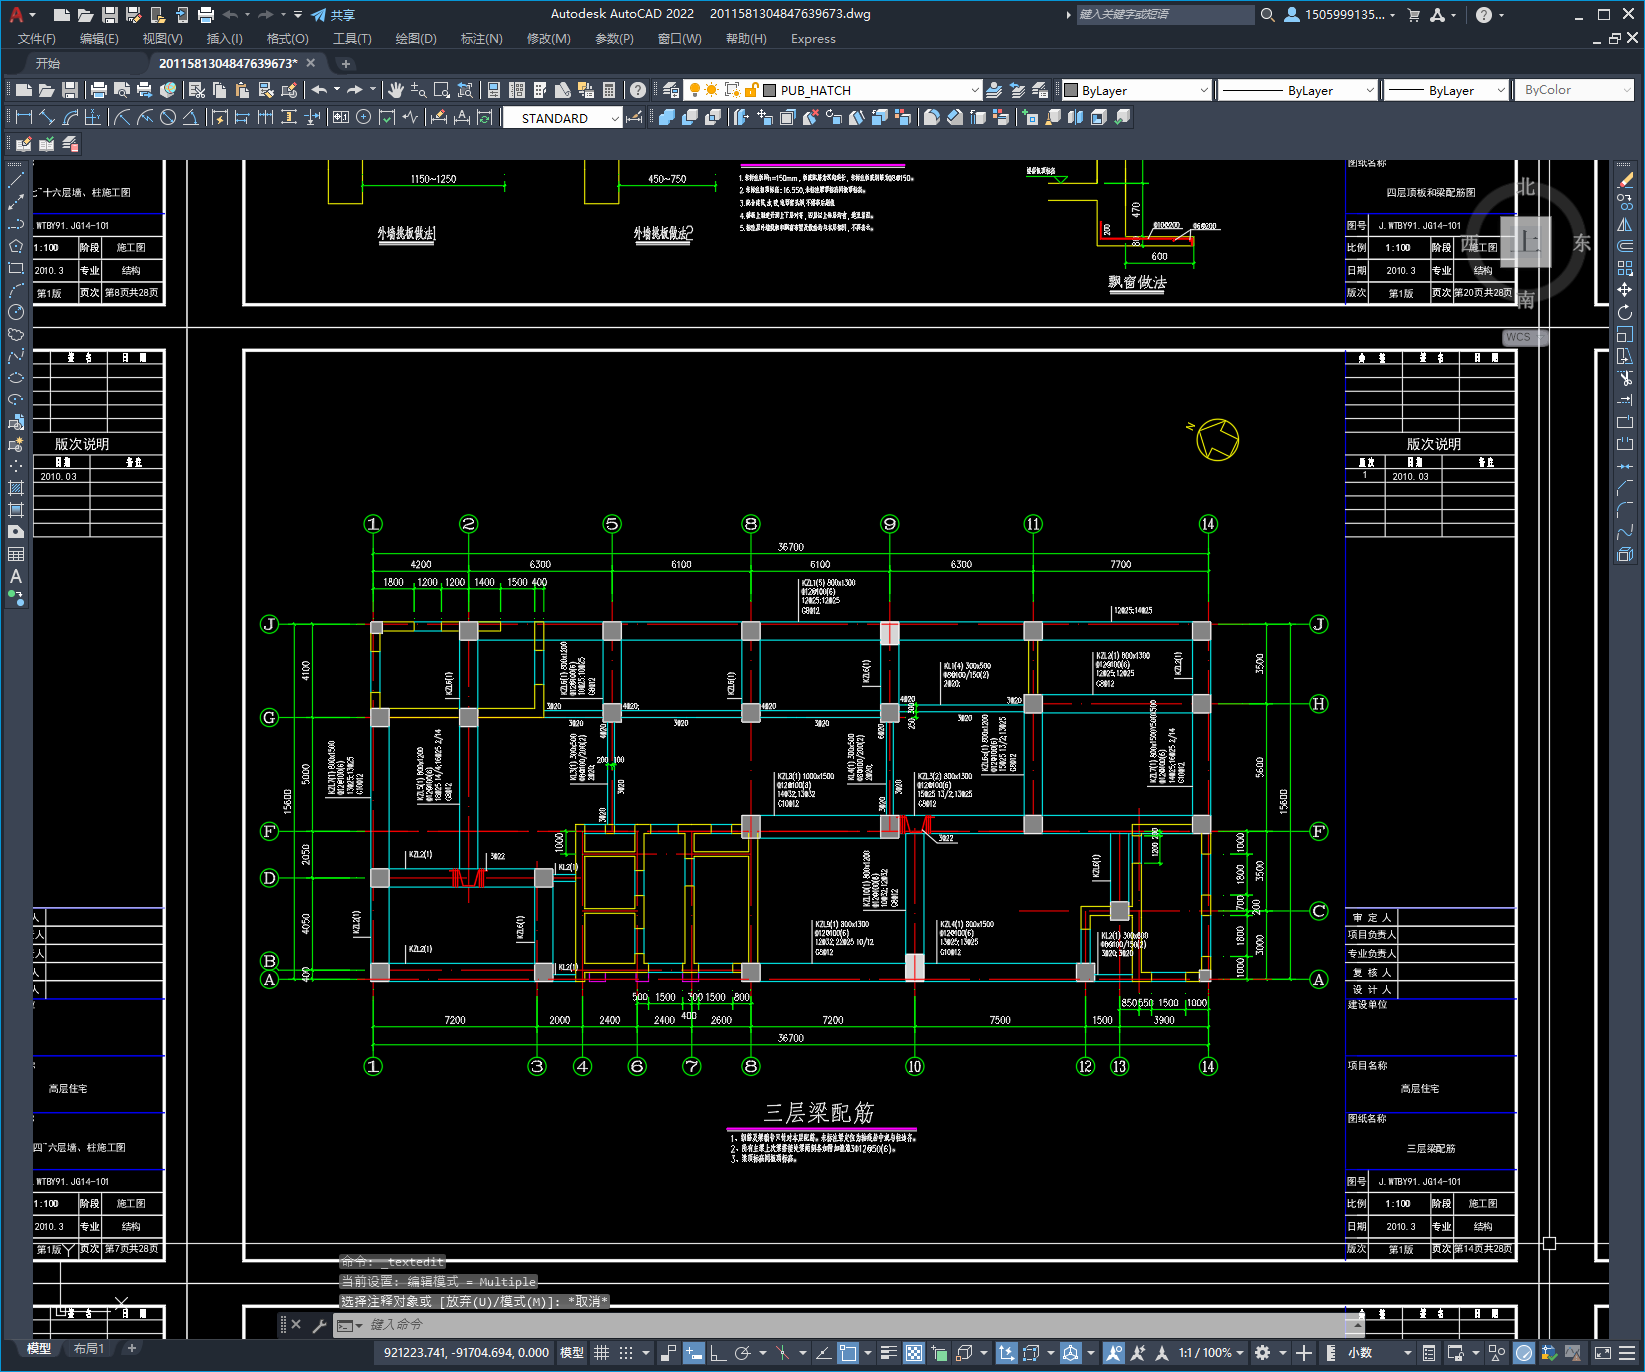
Task: Click the ByLayer color swatch square
Action: click(x=1071, y=90)
